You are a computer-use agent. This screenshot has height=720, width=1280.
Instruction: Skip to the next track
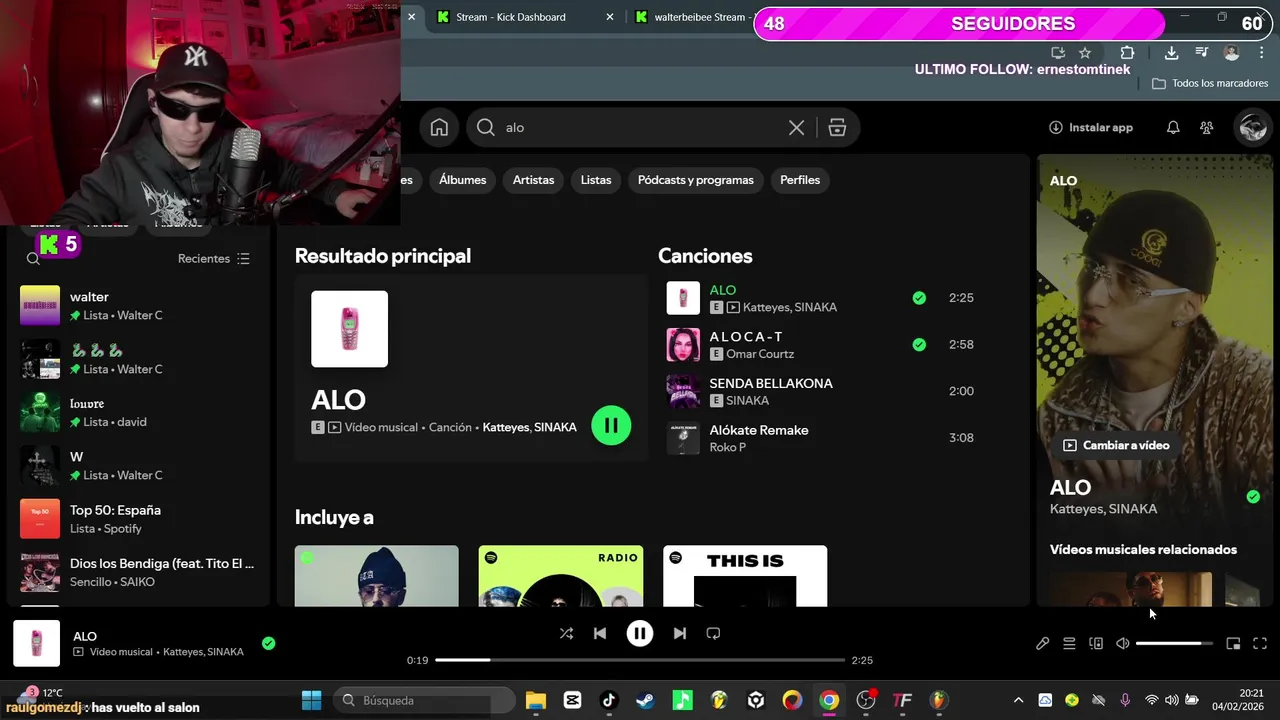(x=680, y=633)
